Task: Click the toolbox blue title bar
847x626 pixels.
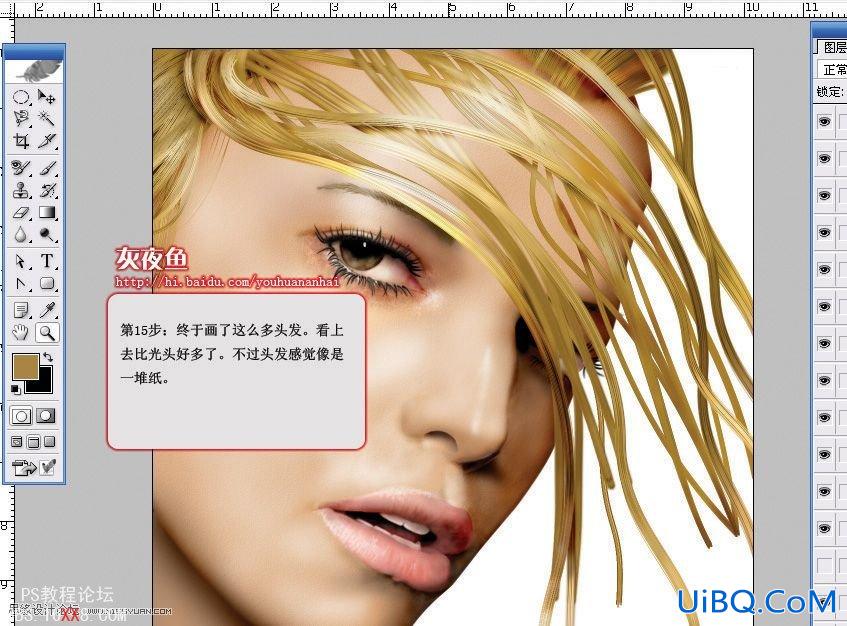Action: pos(35,53)
